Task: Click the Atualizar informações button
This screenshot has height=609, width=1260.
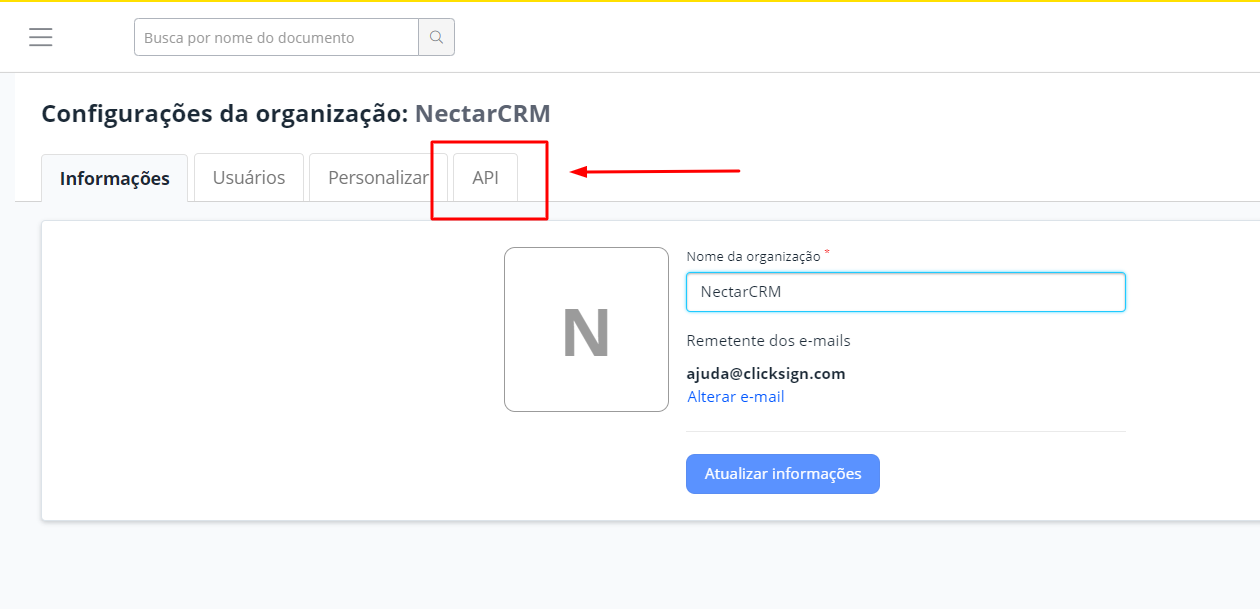Action: pos(783,474)
